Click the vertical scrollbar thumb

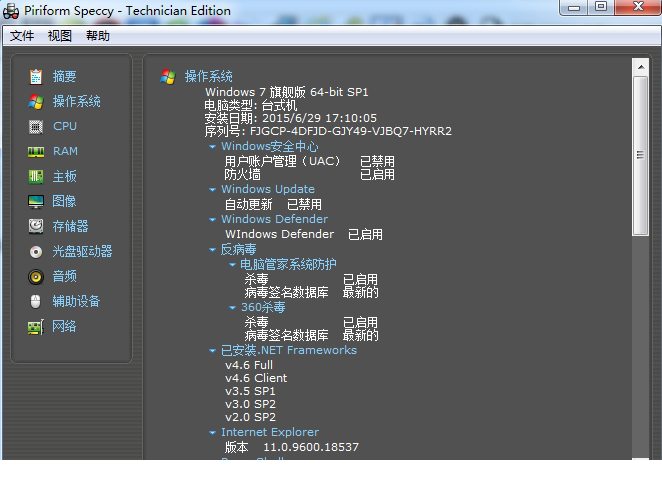click(640, 156)
